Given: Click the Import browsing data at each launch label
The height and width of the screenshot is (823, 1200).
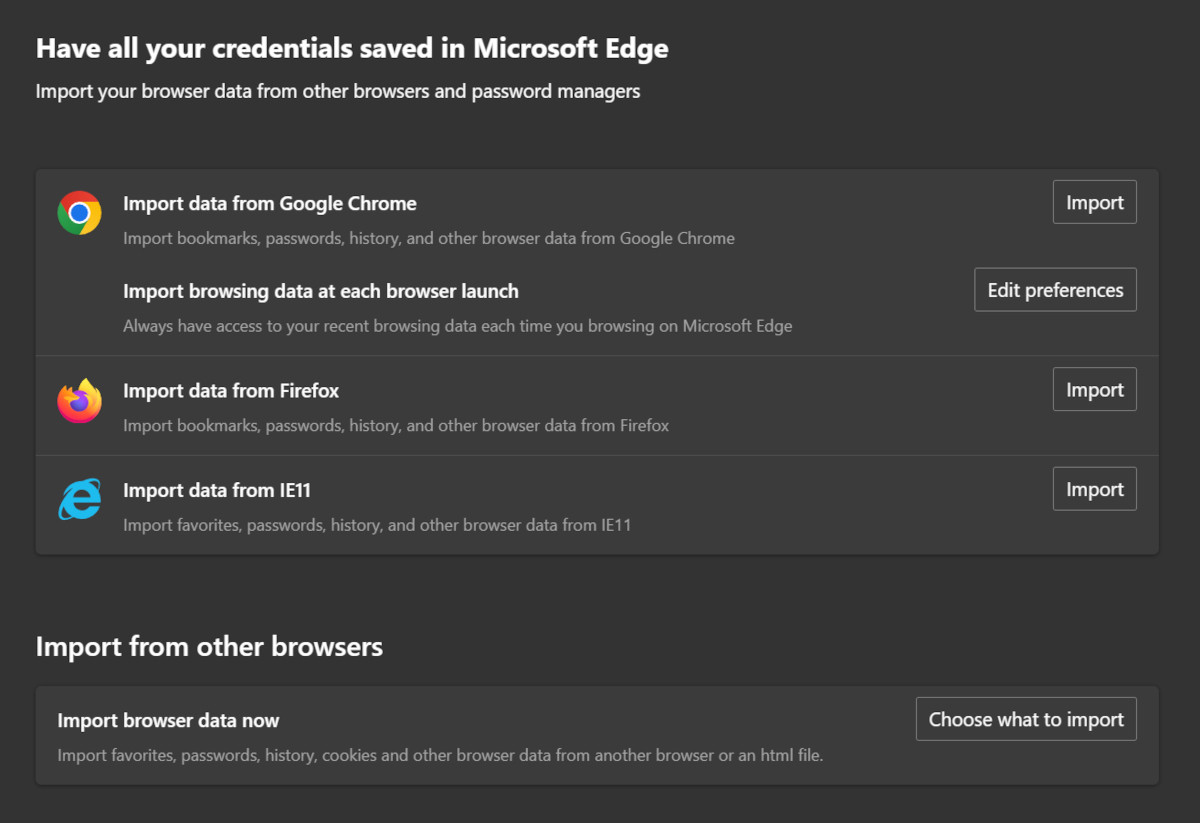Looking at the screenshot, I should pos(320,291).
